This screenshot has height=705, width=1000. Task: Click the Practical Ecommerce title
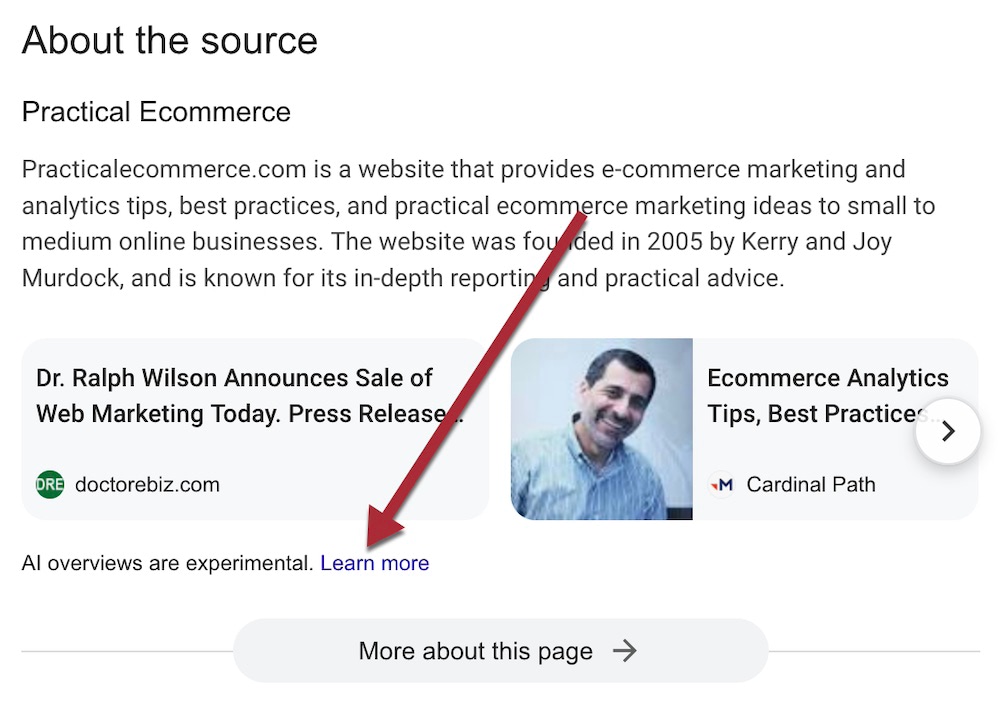point(156,112)
